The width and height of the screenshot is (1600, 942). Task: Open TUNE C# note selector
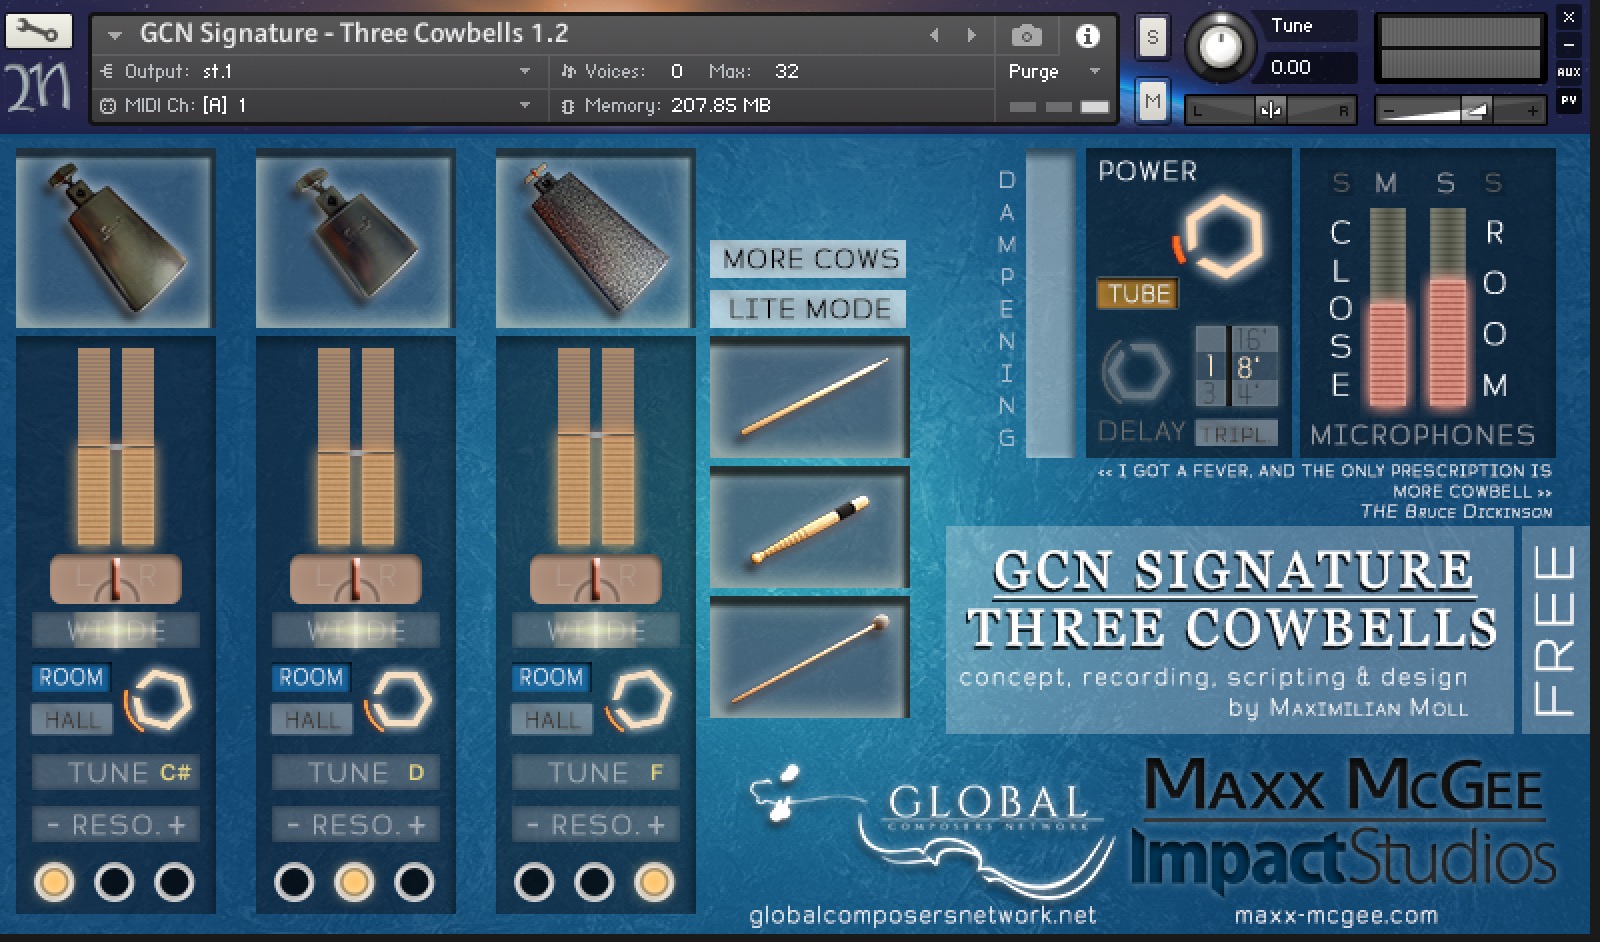[116, 772]
